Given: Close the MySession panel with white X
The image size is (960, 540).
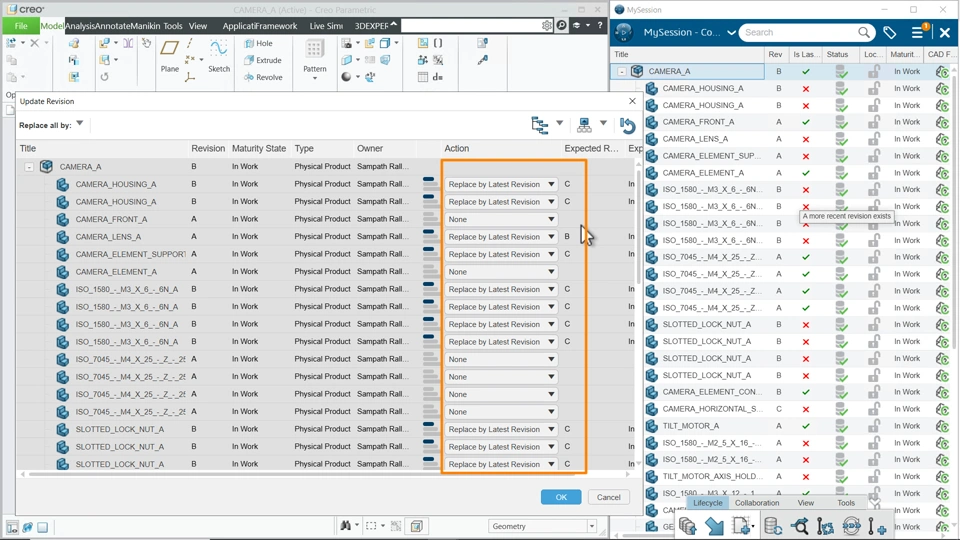Looking at the screenshot, I should 945,32.
